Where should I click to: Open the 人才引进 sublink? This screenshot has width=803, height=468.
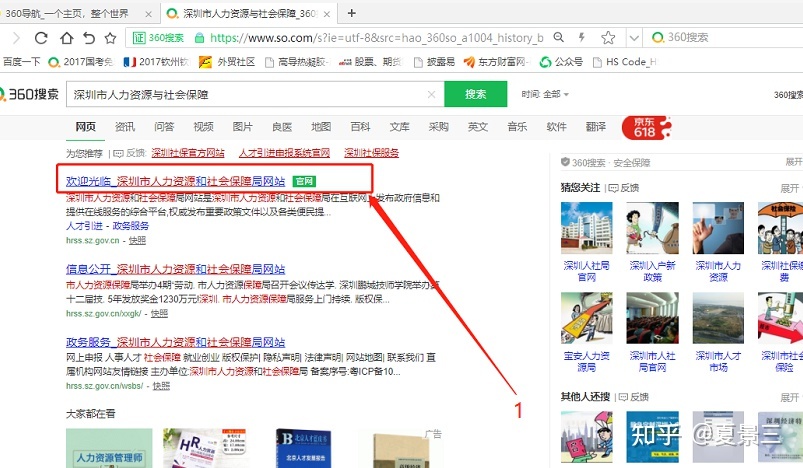[x=84, y=226]
